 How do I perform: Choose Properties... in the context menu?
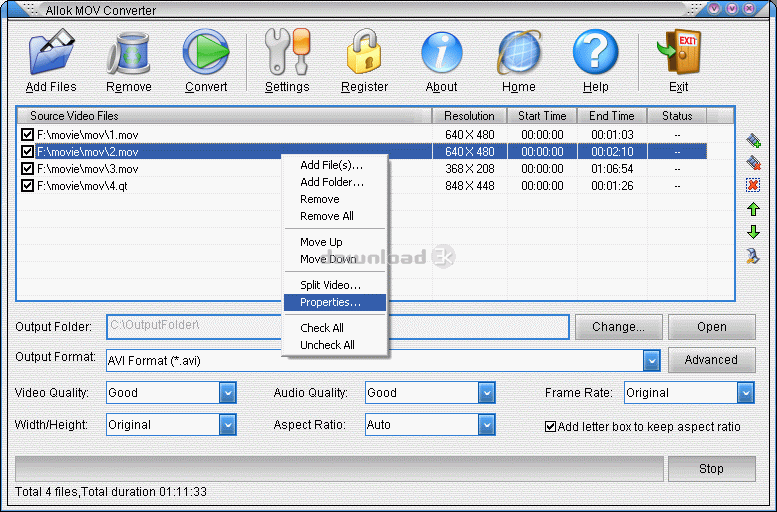pyautogui.click(x=330, y=302)
